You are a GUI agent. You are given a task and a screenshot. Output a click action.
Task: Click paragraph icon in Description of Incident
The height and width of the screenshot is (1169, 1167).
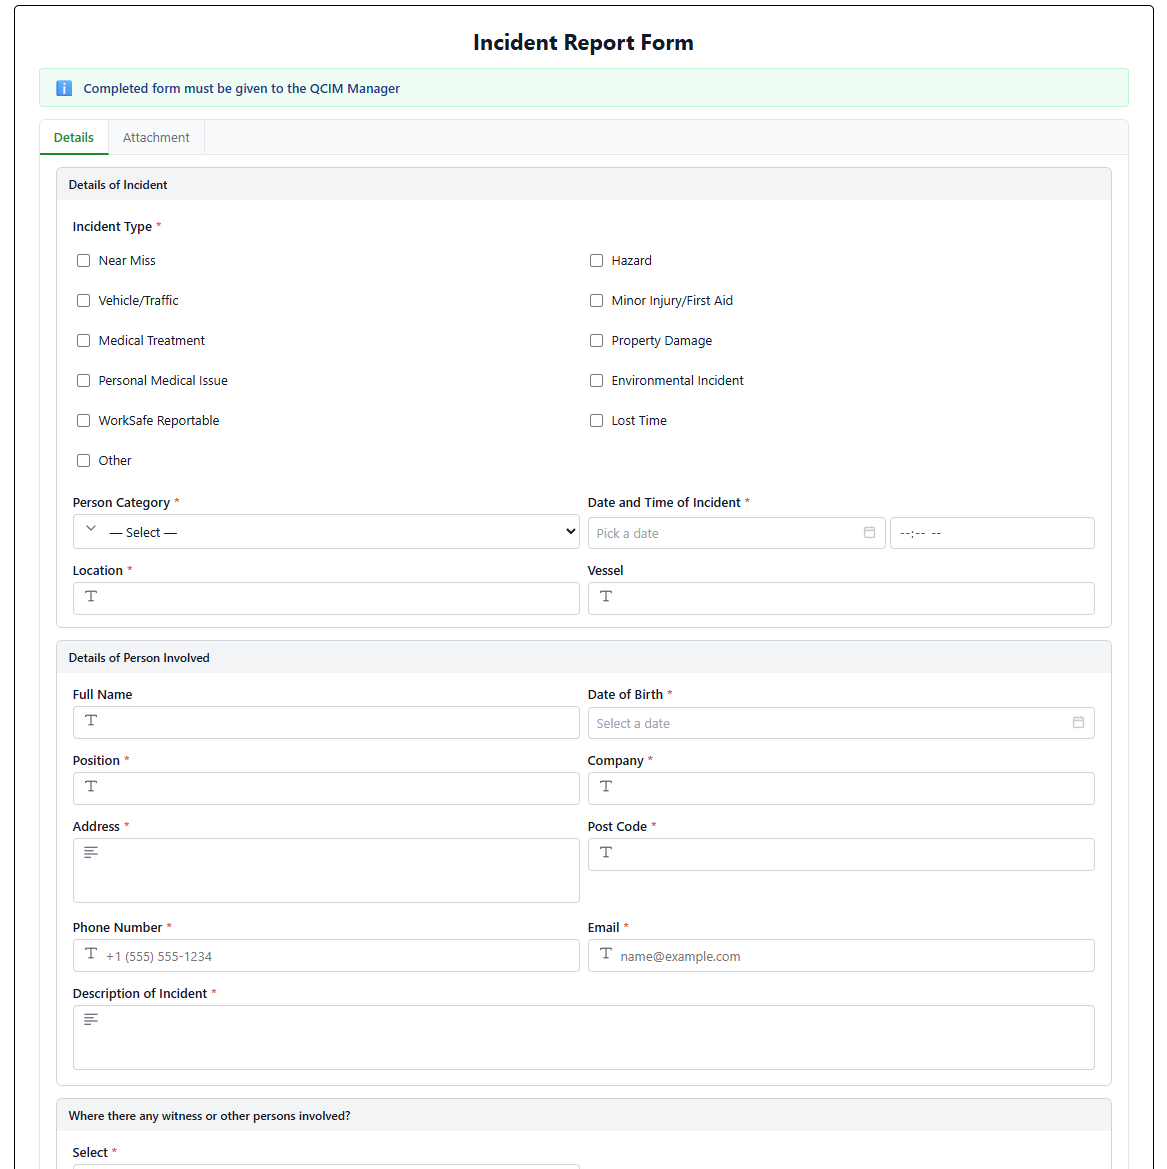click(x=91, y=1019)
